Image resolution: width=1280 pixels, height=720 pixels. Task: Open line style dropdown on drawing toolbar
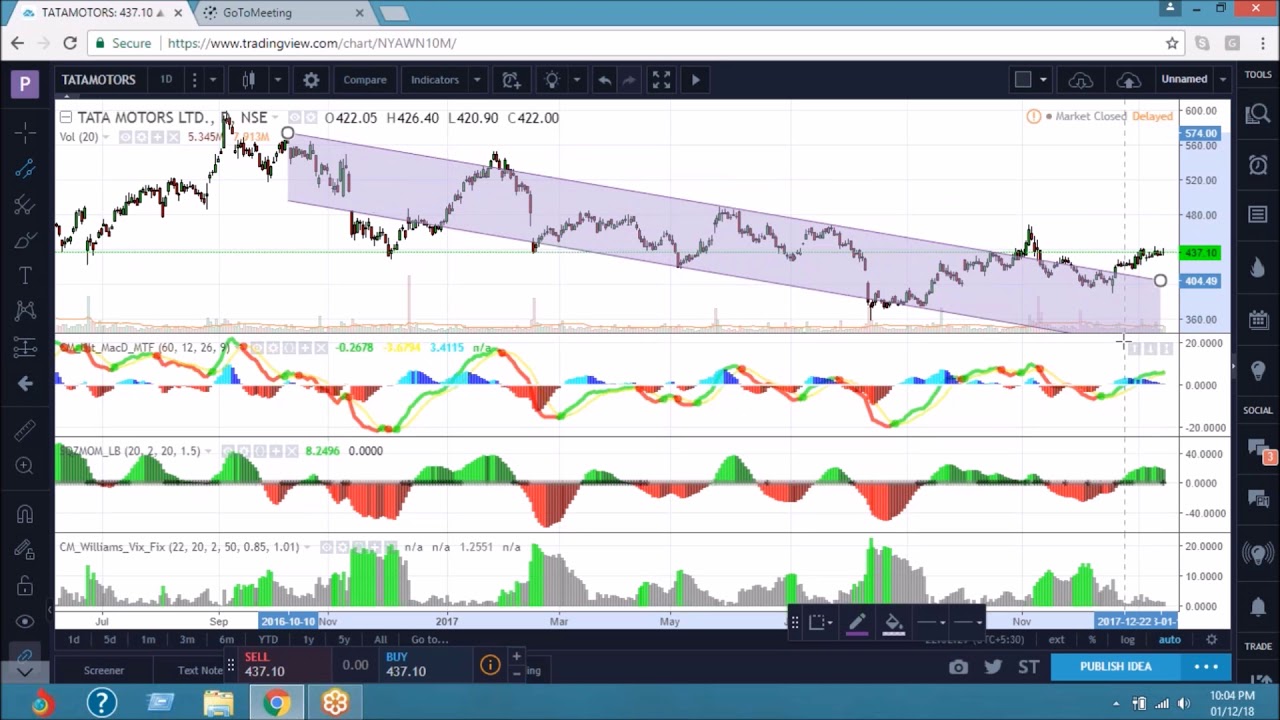click(966, 622)
